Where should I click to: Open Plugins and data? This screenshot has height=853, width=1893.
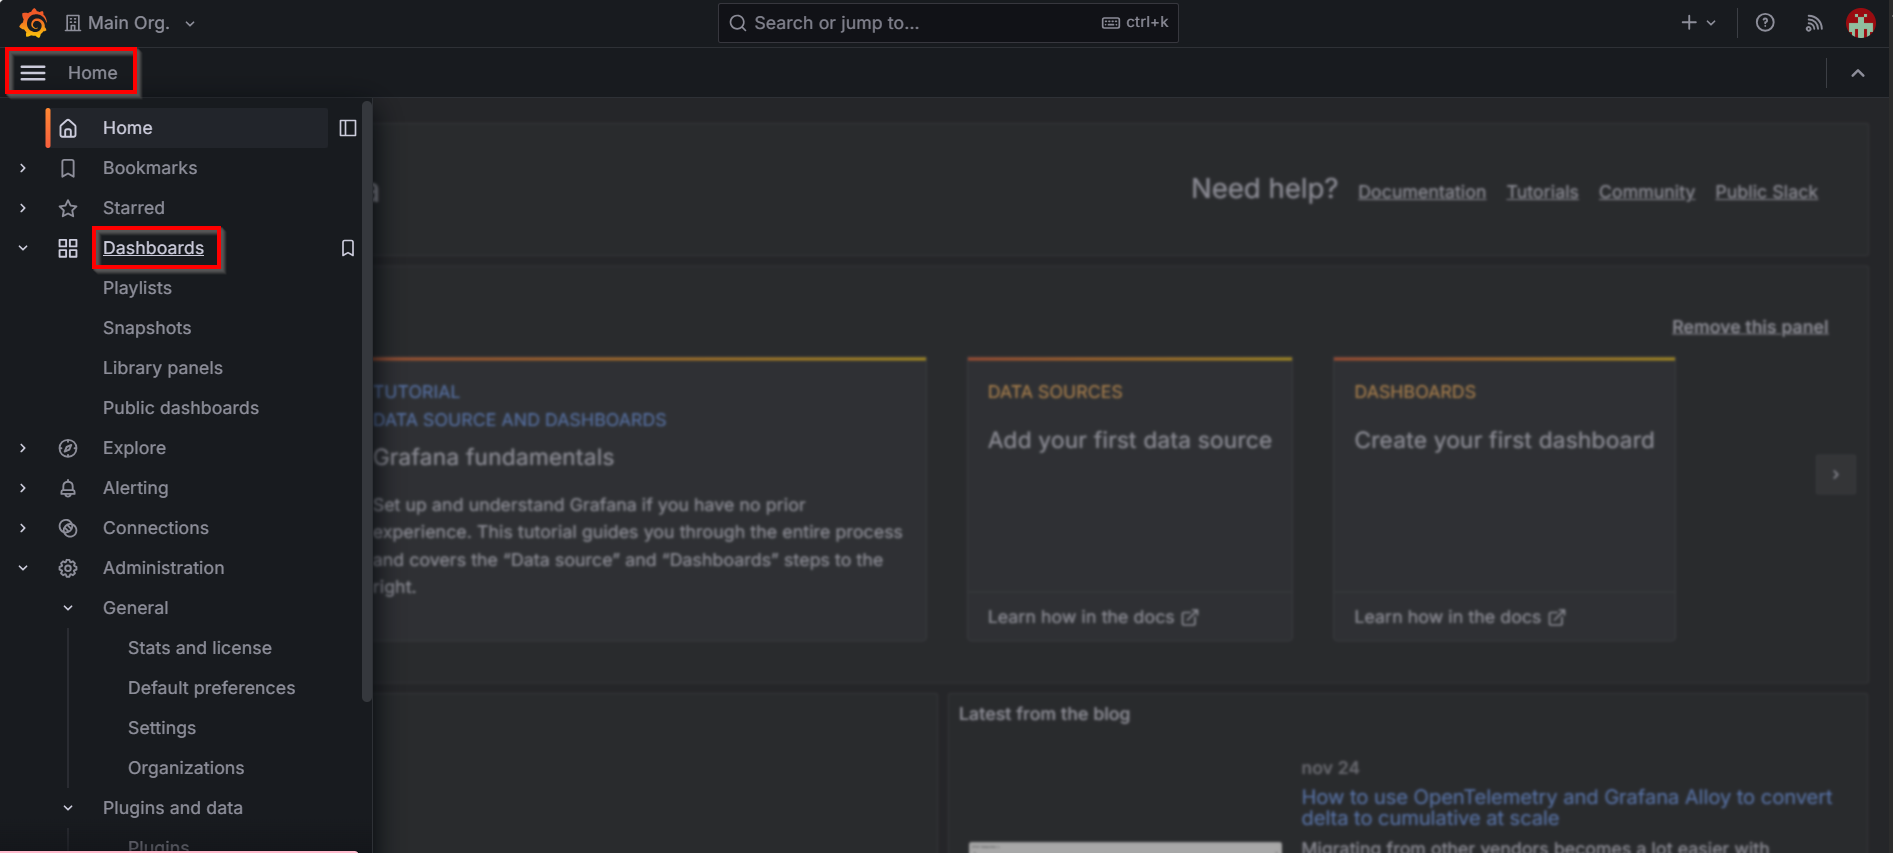[x=173, y=808]
